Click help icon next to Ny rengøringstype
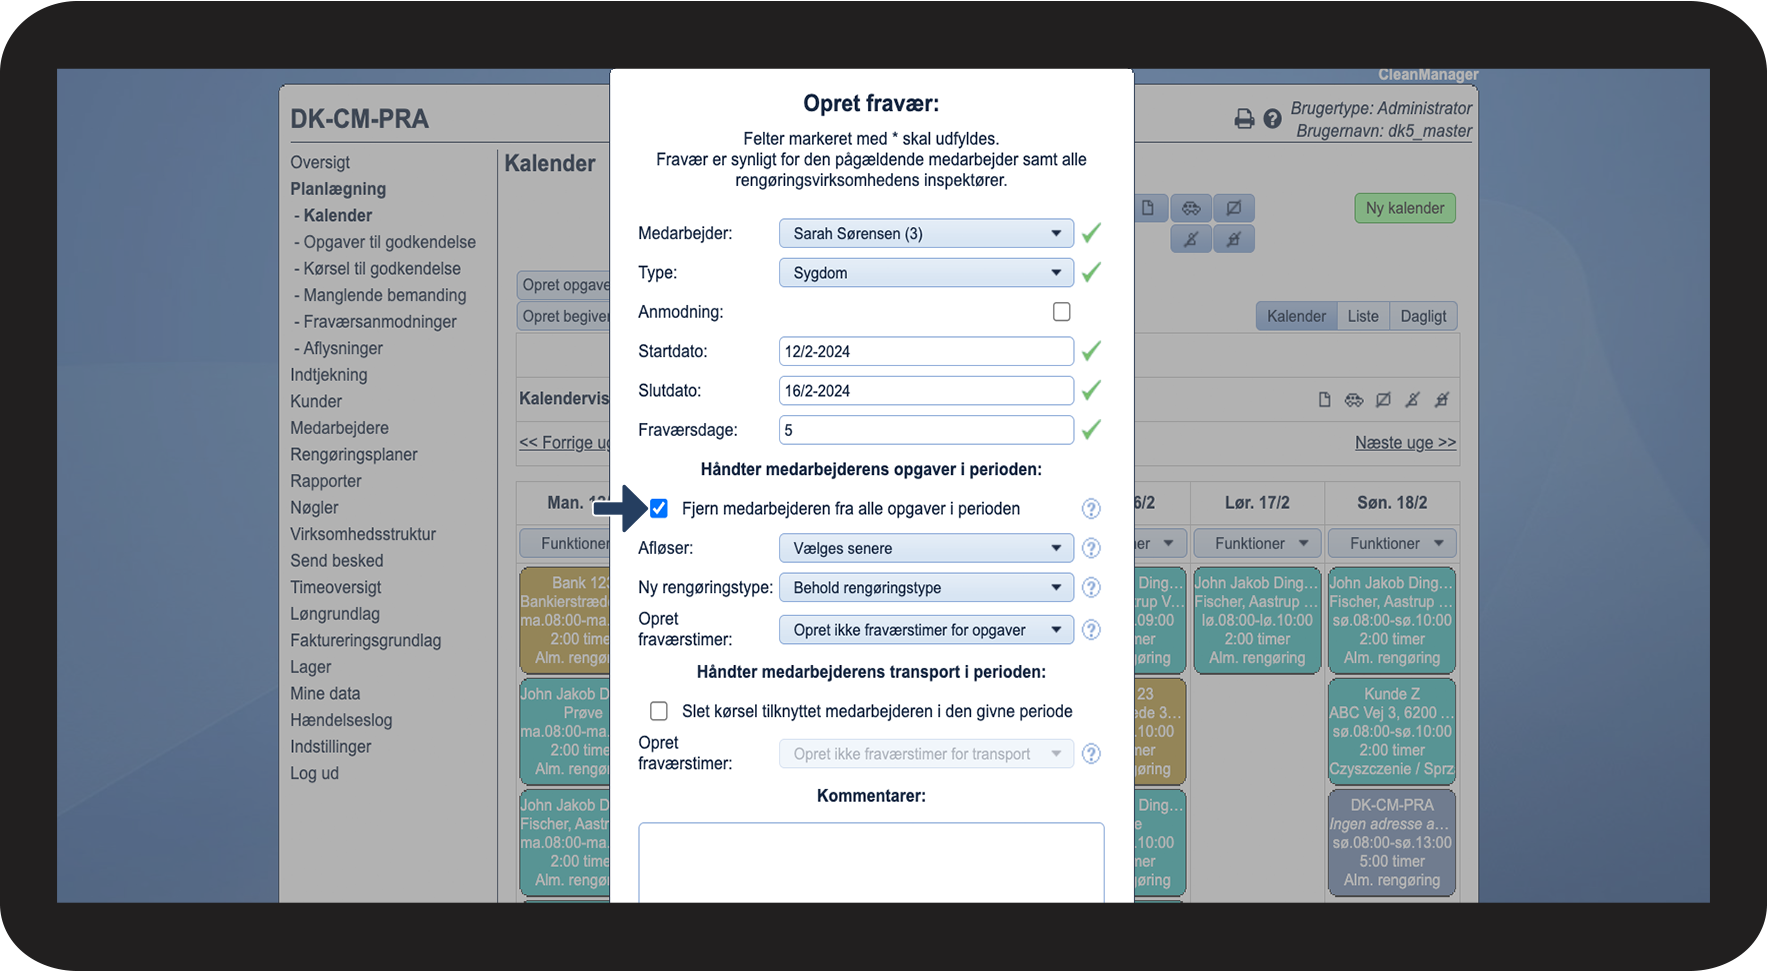 pos(1091,588)
